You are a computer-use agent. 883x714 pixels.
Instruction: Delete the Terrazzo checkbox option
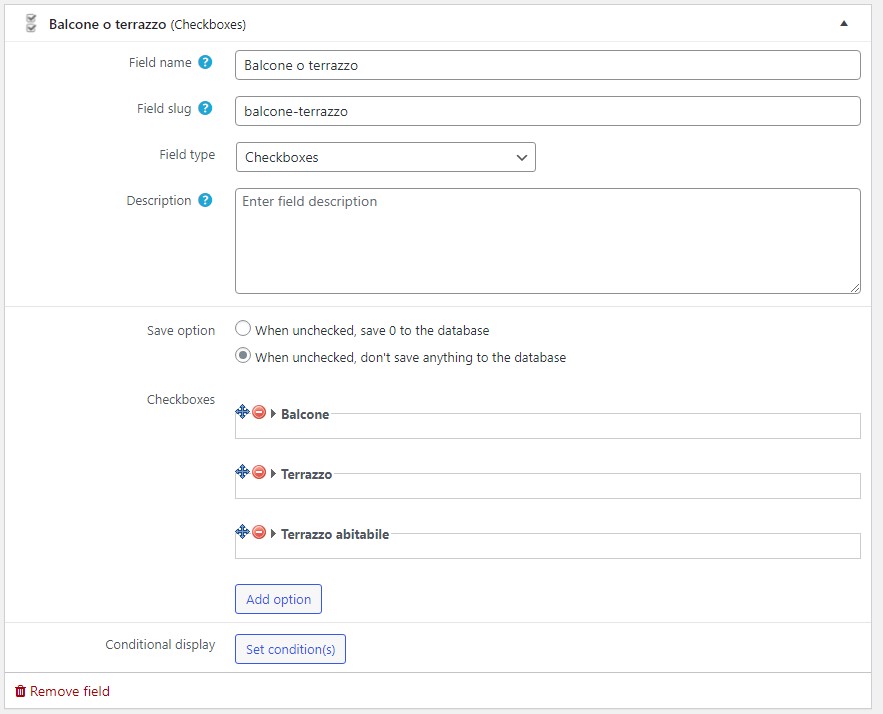click(x=259, y=472)
